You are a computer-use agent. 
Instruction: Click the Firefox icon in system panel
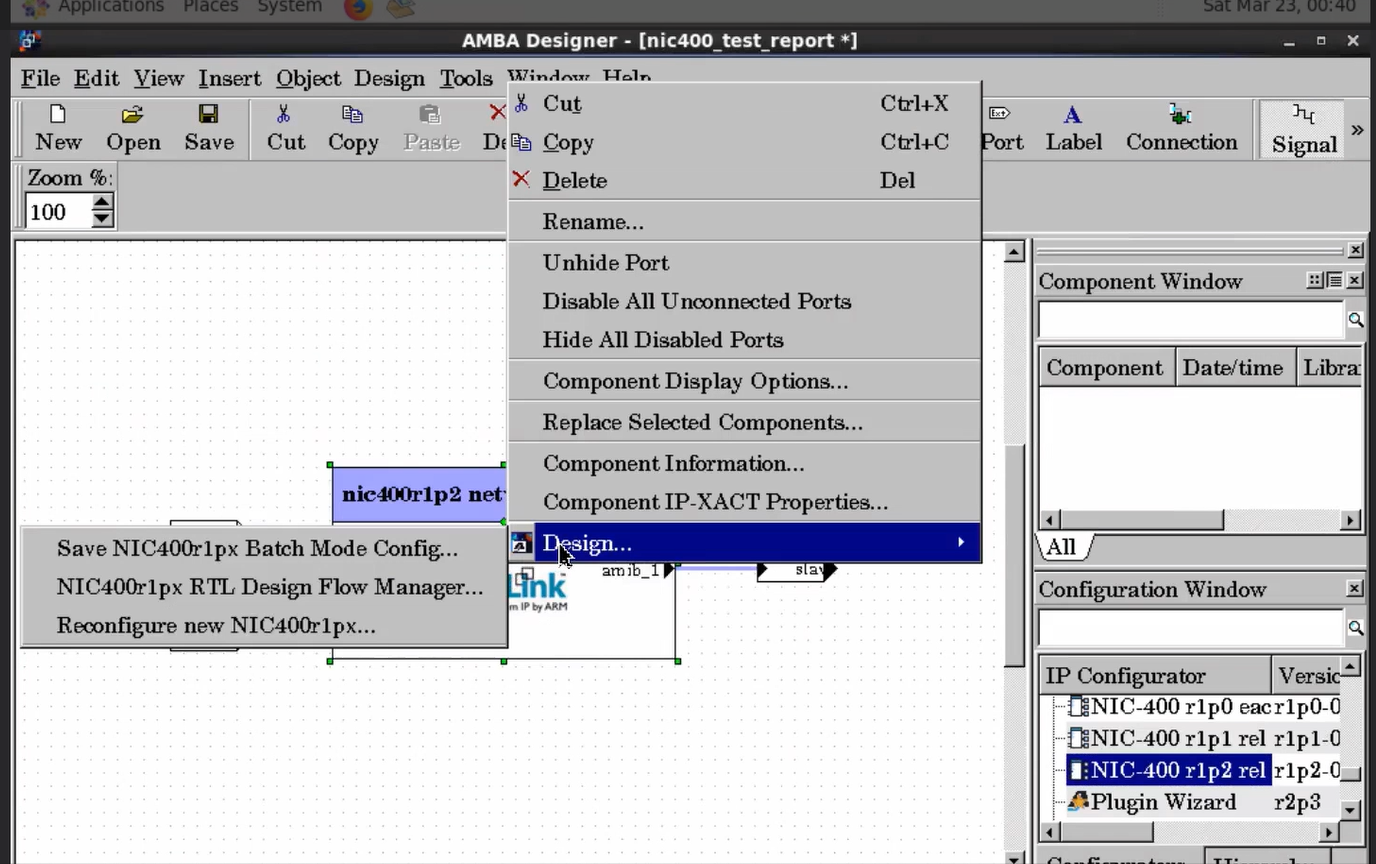[357, 8]
